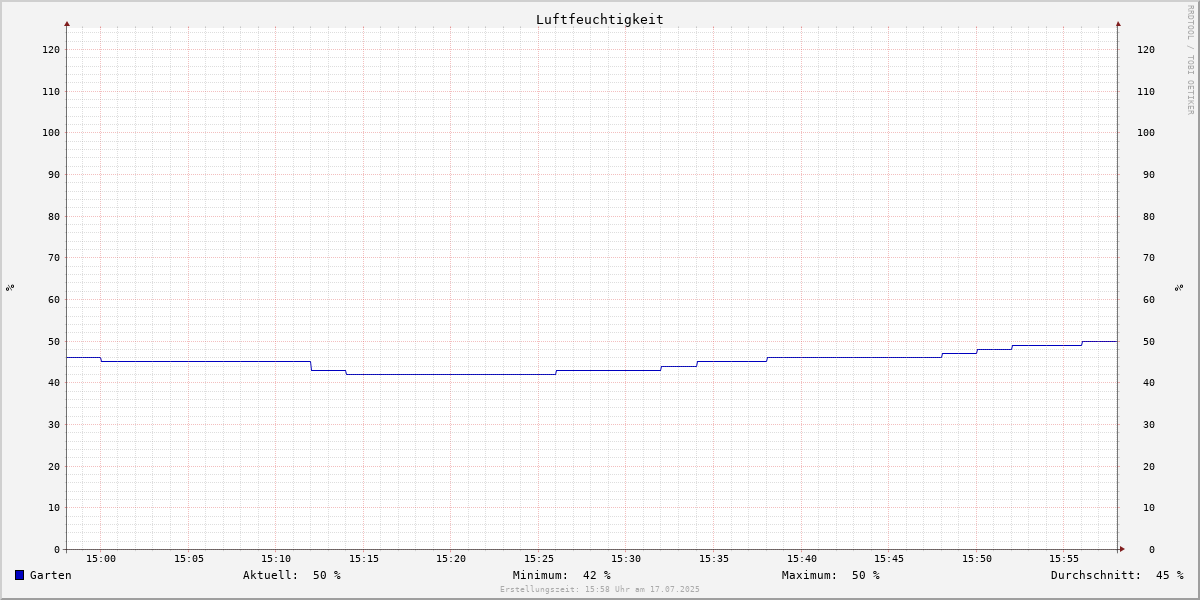This screenshot has width=1200, height=600.
Task: Click the Maximum: 50 % value
Action: point(831,575)
